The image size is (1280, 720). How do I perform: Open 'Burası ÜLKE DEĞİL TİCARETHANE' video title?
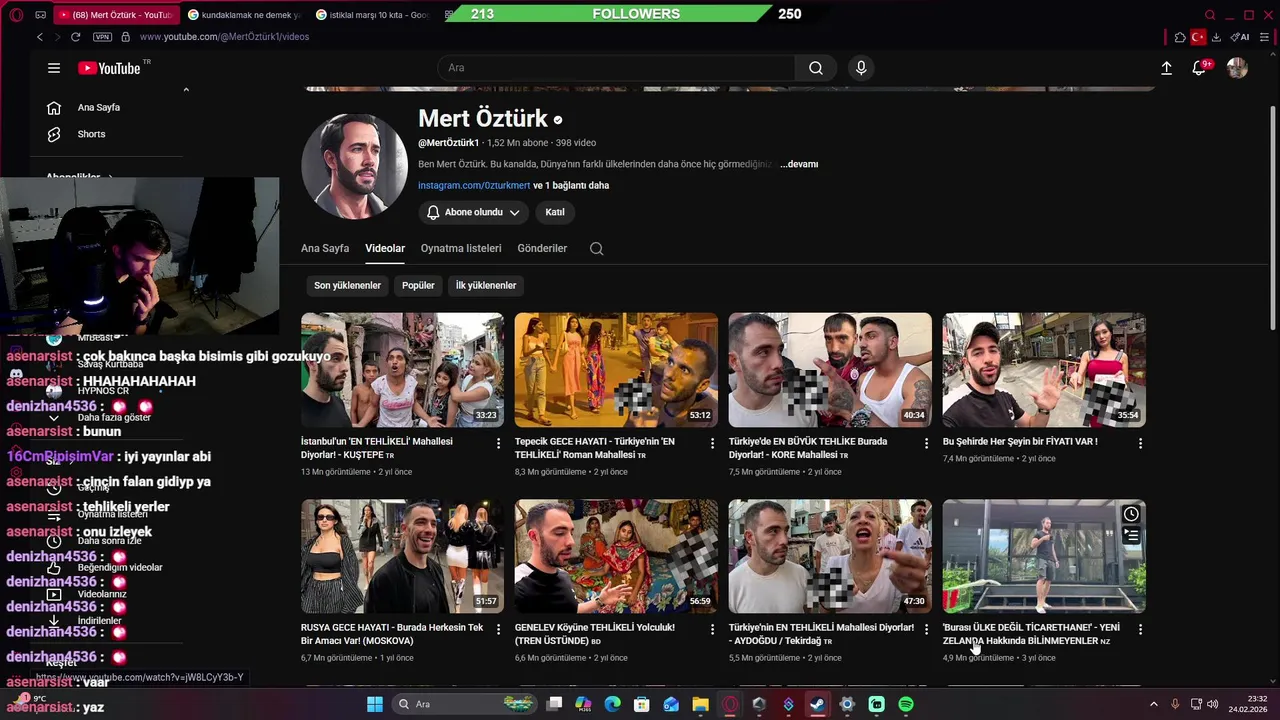pos(1031,634)
